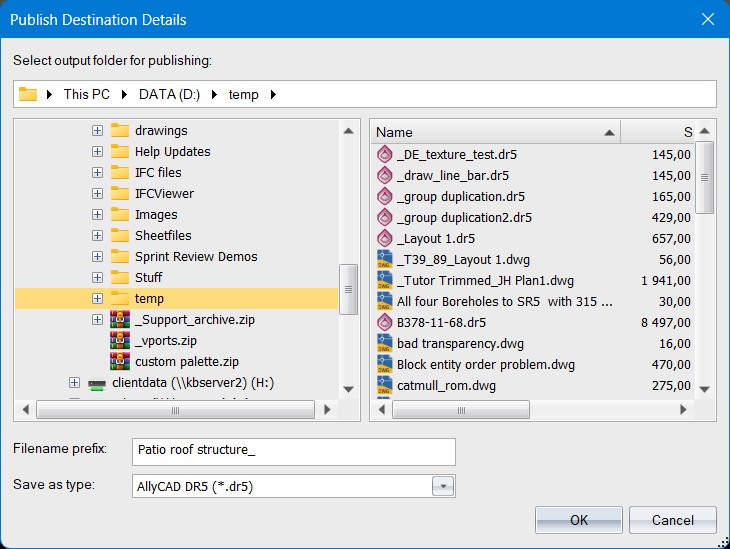Click the catmull_rom.dwg file icon
The width and height of the screenshot is (730, 549).
(385, 385)
